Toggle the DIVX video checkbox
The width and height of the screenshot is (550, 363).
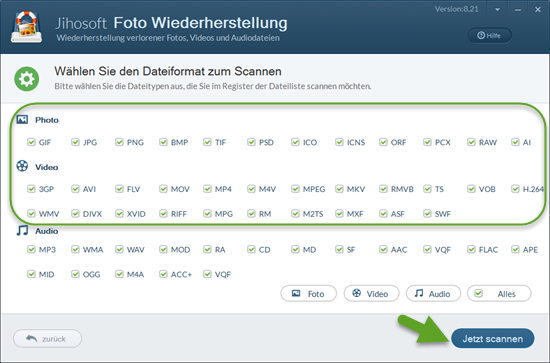pos(75,214)
